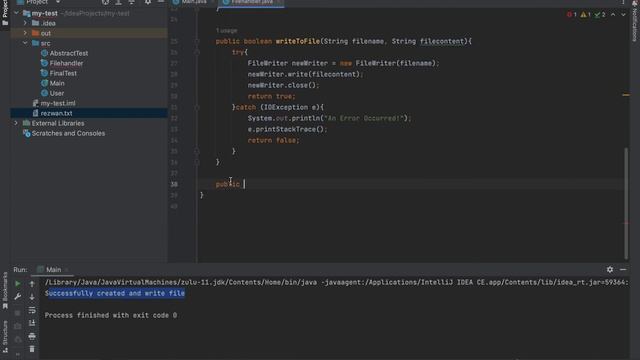This screenshot has width=640, height=360.
Task: Close the Main run tab
Action: (x=67, y=270)
